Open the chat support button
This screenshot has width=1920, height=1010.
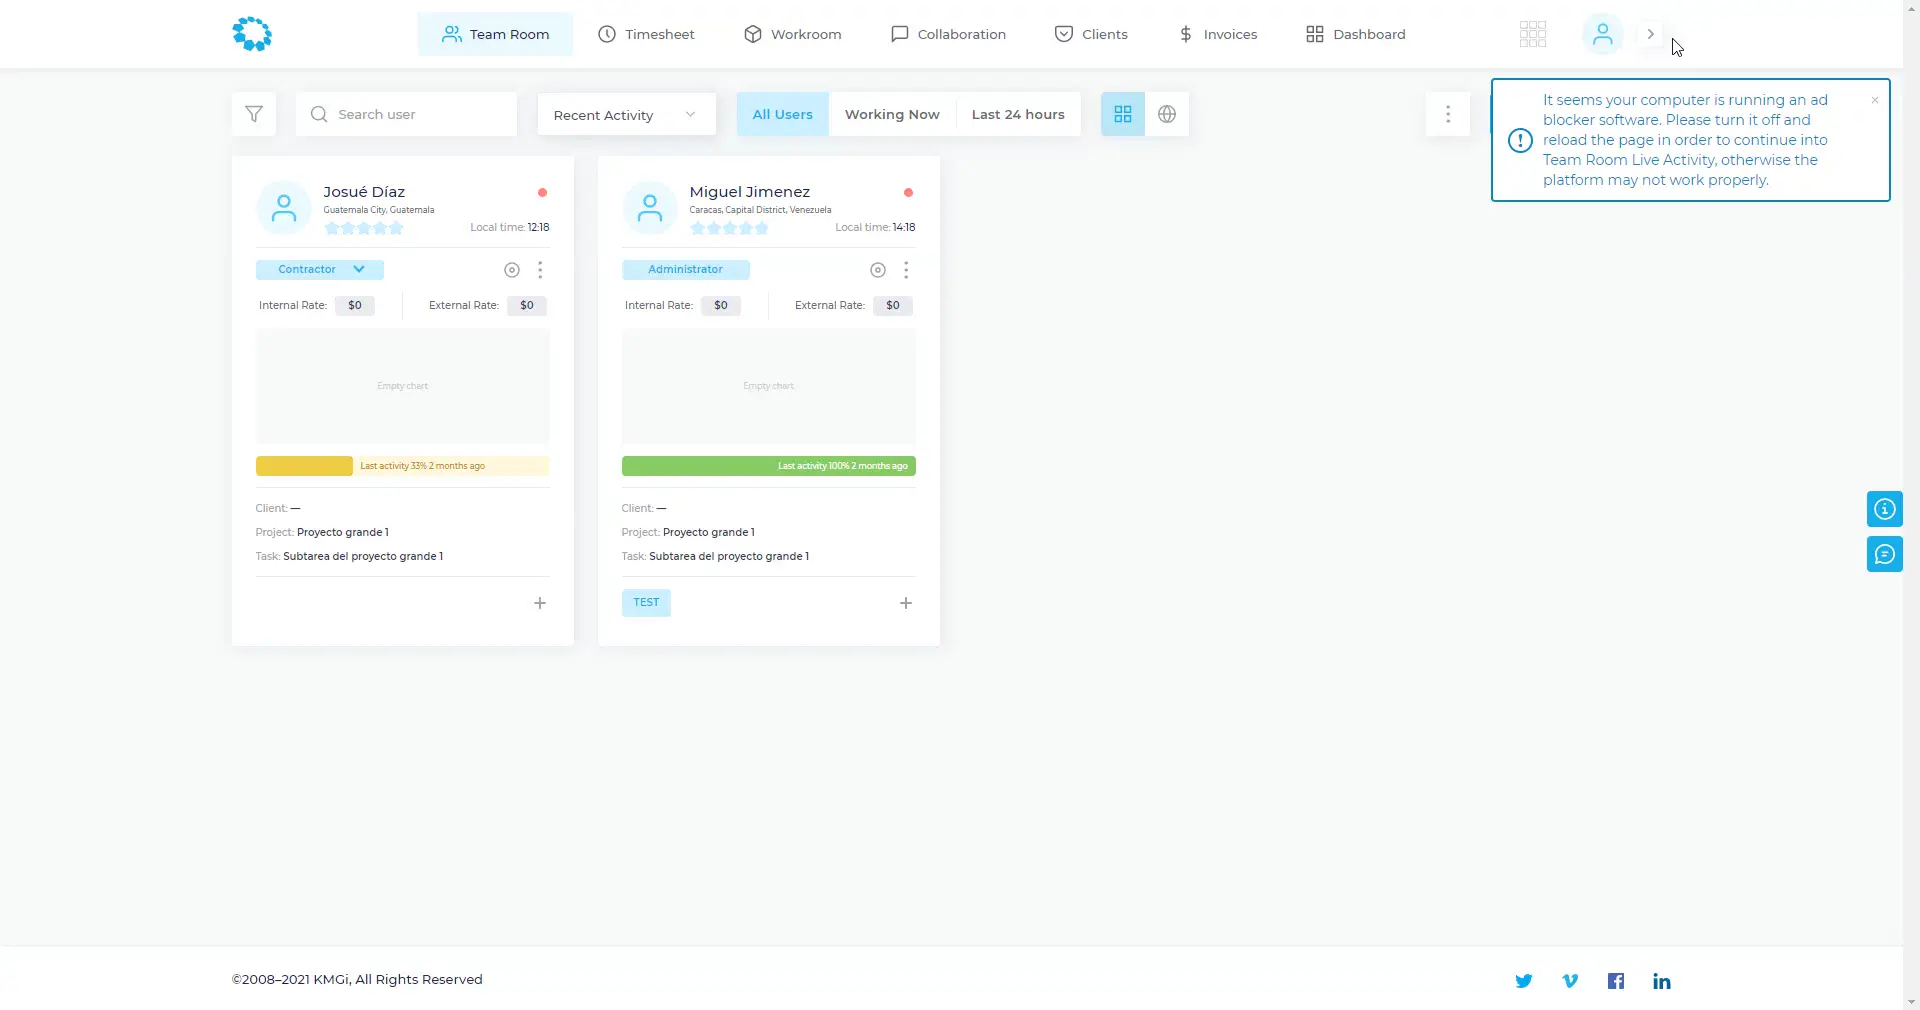[x=1884, y=554]
